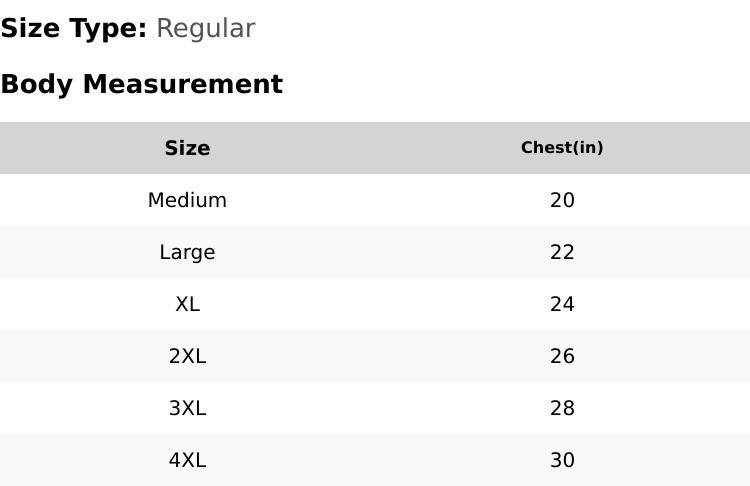Click chest value 24 for XL

click(562, 304)
